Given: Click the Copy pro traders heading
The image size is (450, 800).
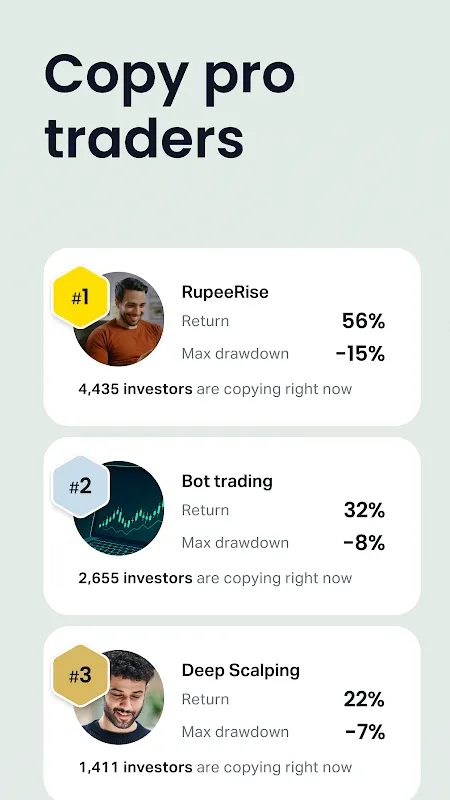Looking at the screenshot, I should [x=170, y=106].
